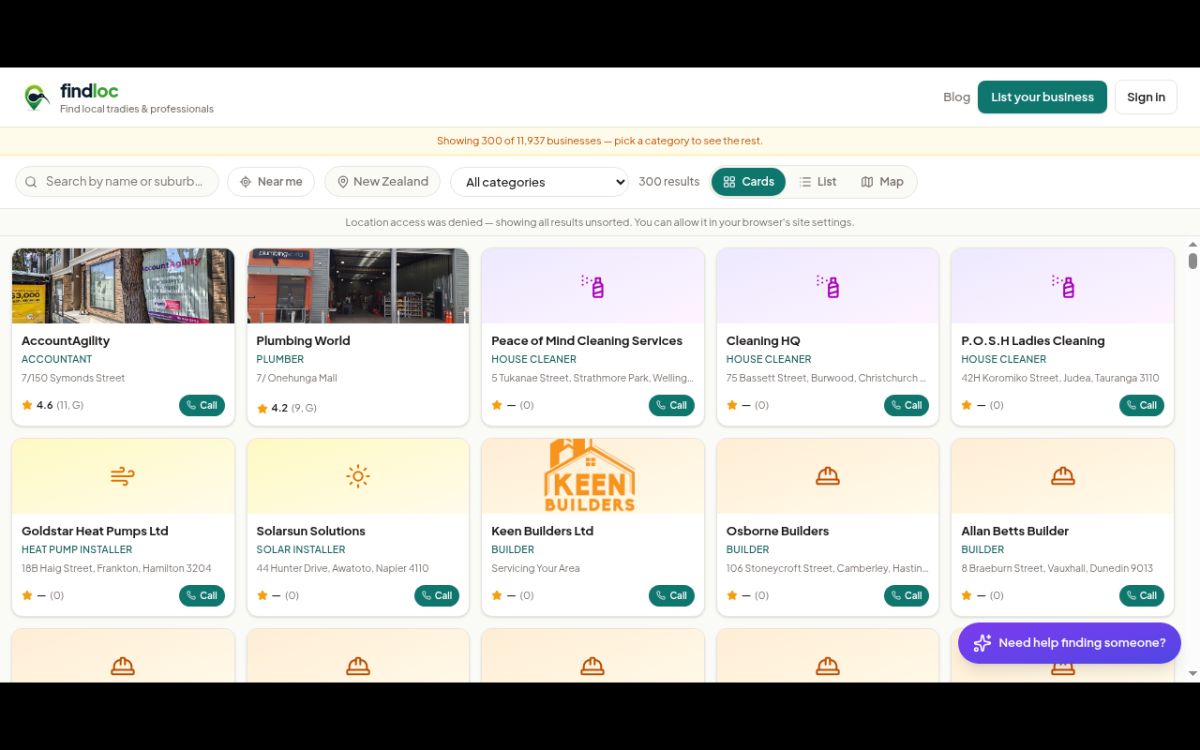Open Plumbing World storefront photo
Screen dimensions: 1200x750
click(358, 286)
